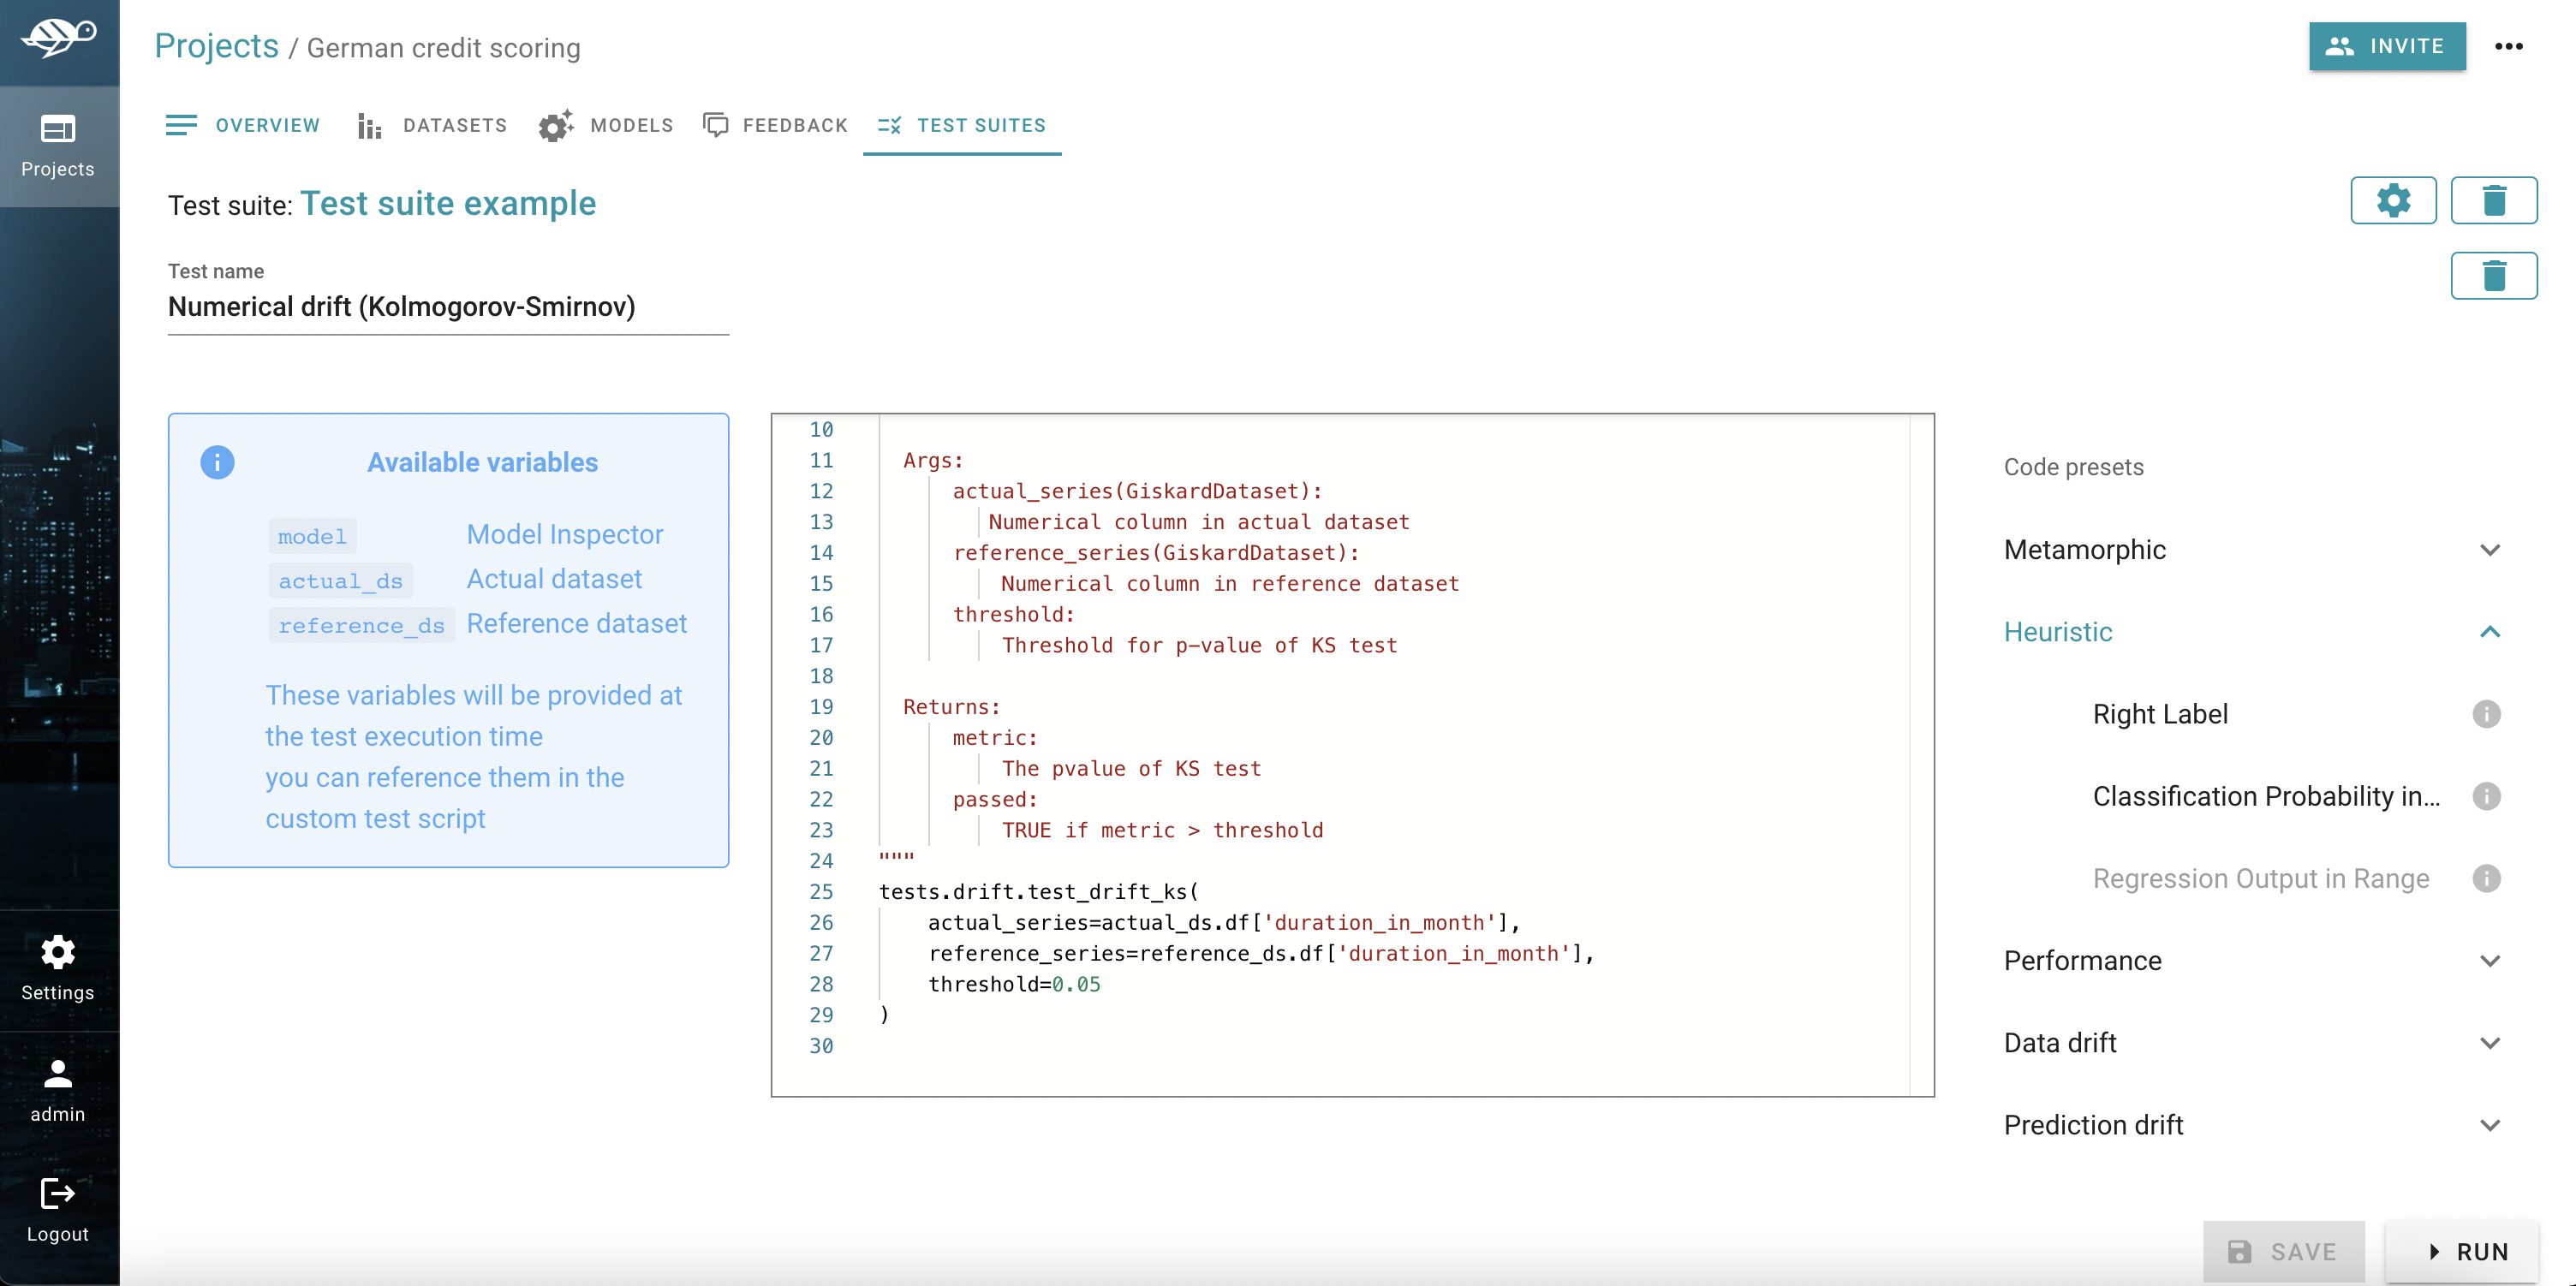
Task: Switch to the Datasets tab
Action: click(x=432, y=126)
